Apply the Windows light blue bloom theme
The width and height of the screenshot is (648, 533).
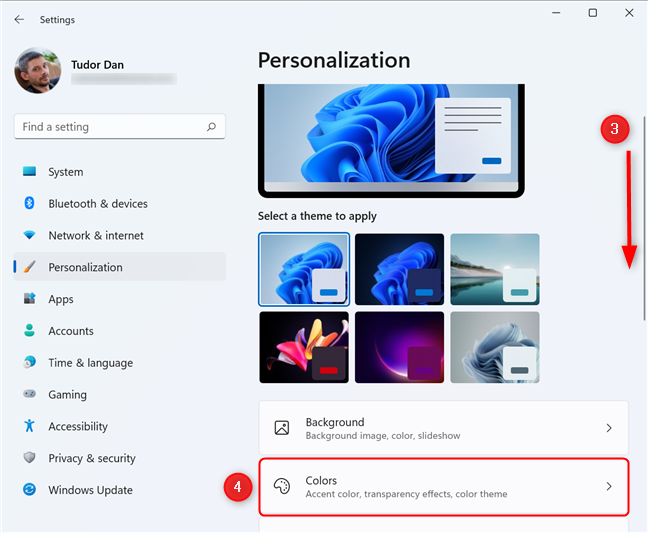click(304, 269)
